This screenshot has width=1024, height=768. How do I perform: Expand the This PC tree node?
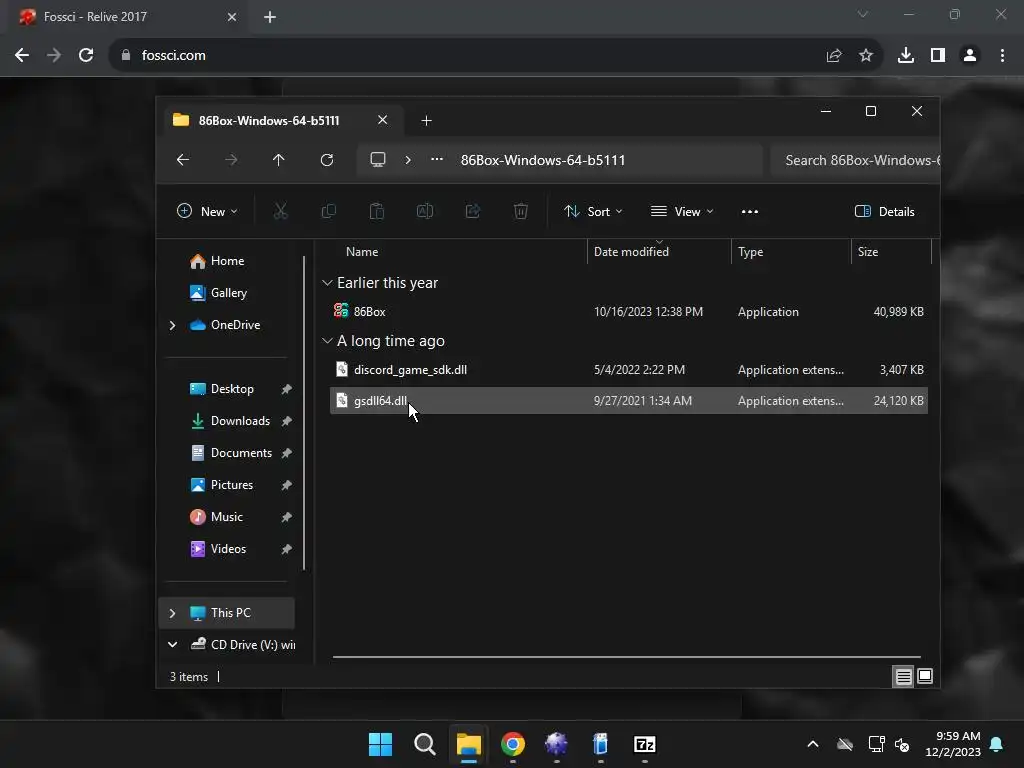[172, 613]
